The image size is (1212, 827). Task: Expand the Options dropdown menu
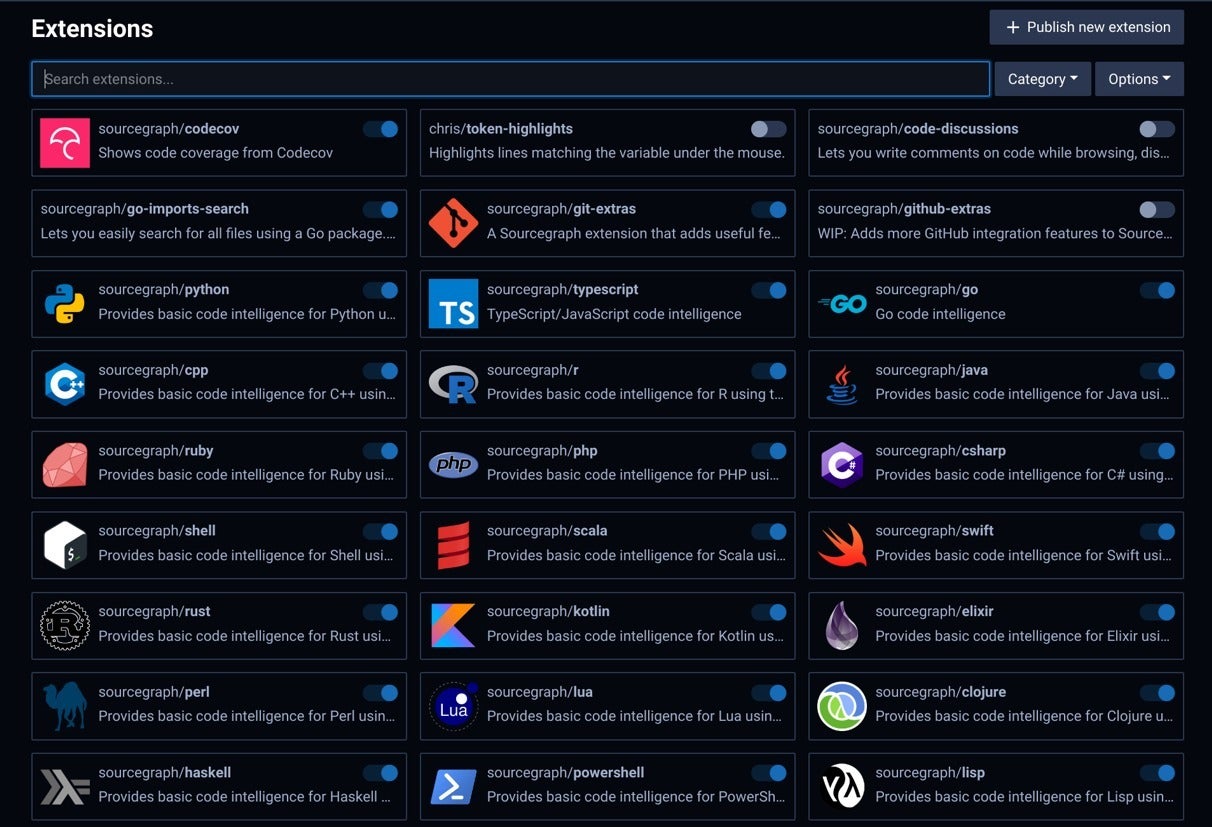click(x=1139, y=79)
